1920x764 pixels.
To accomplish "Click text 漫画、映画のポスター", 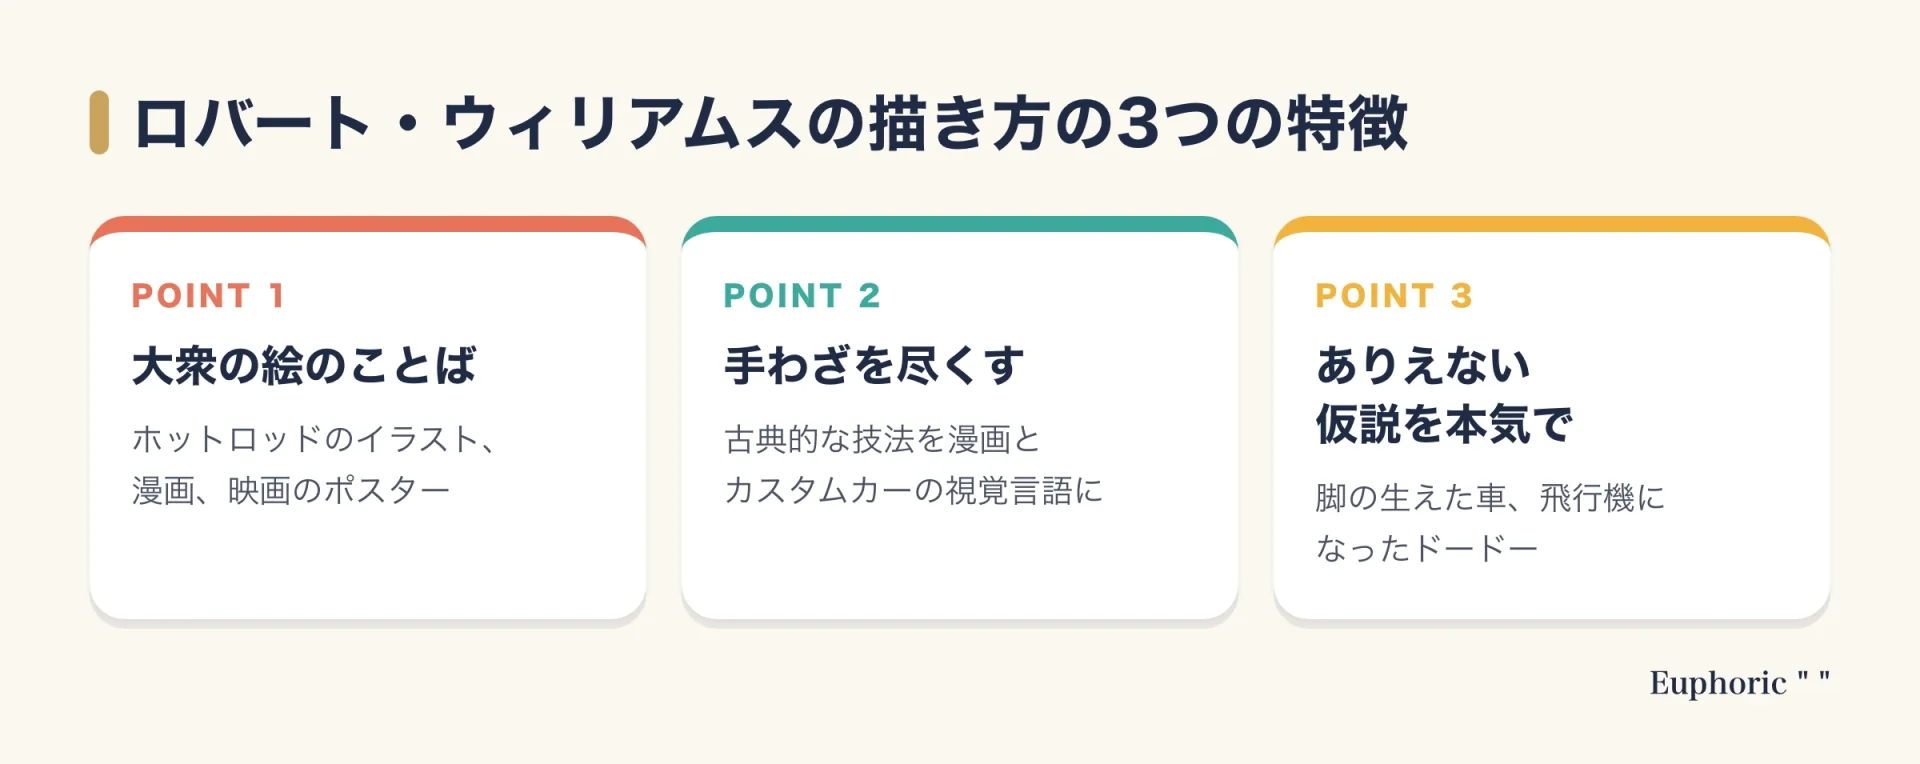I will [x=291, y=491].
